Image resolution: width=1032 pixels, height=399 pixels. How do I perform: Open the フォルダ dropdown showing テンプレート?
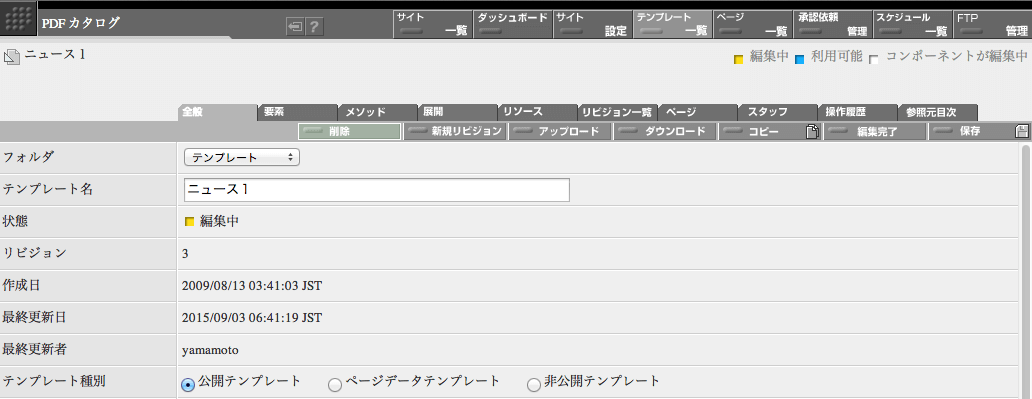click(x=242, y=157)
